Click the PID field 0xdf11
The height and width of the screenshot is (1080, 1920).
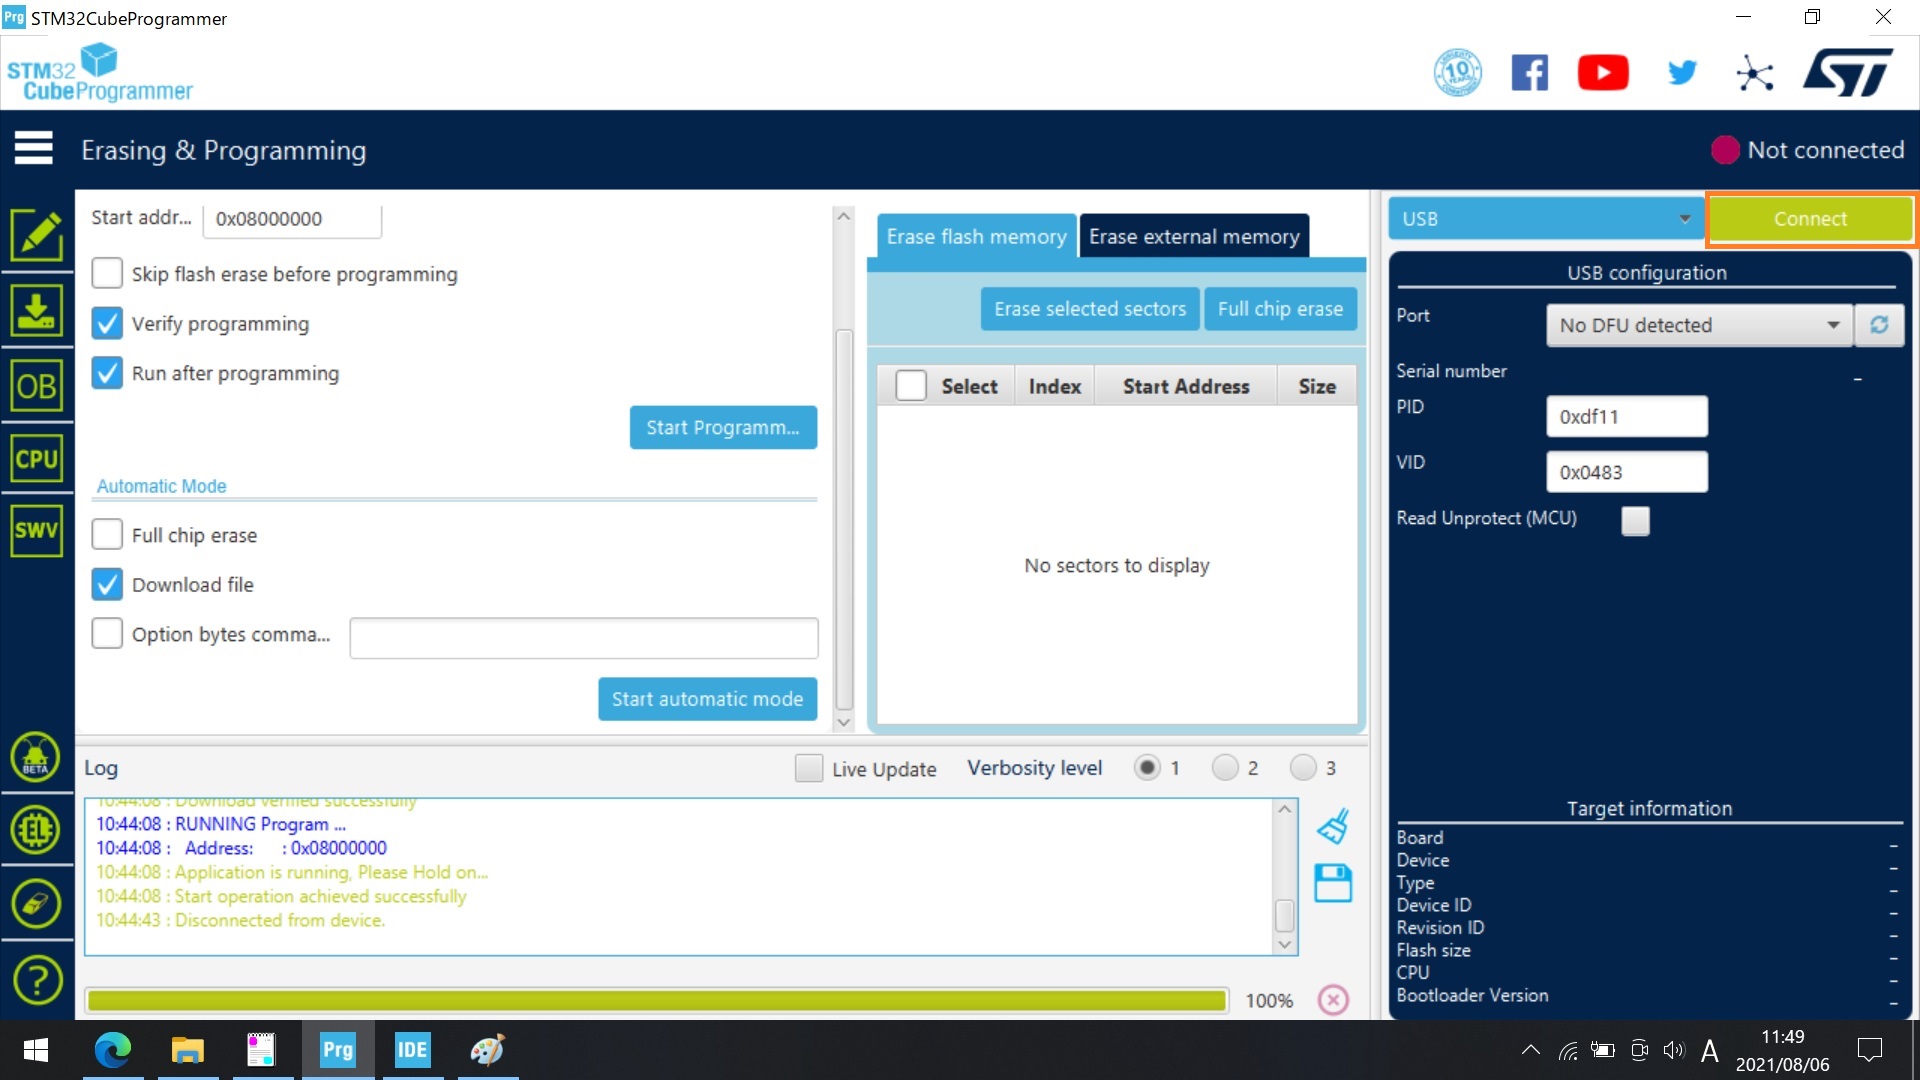1627,416
